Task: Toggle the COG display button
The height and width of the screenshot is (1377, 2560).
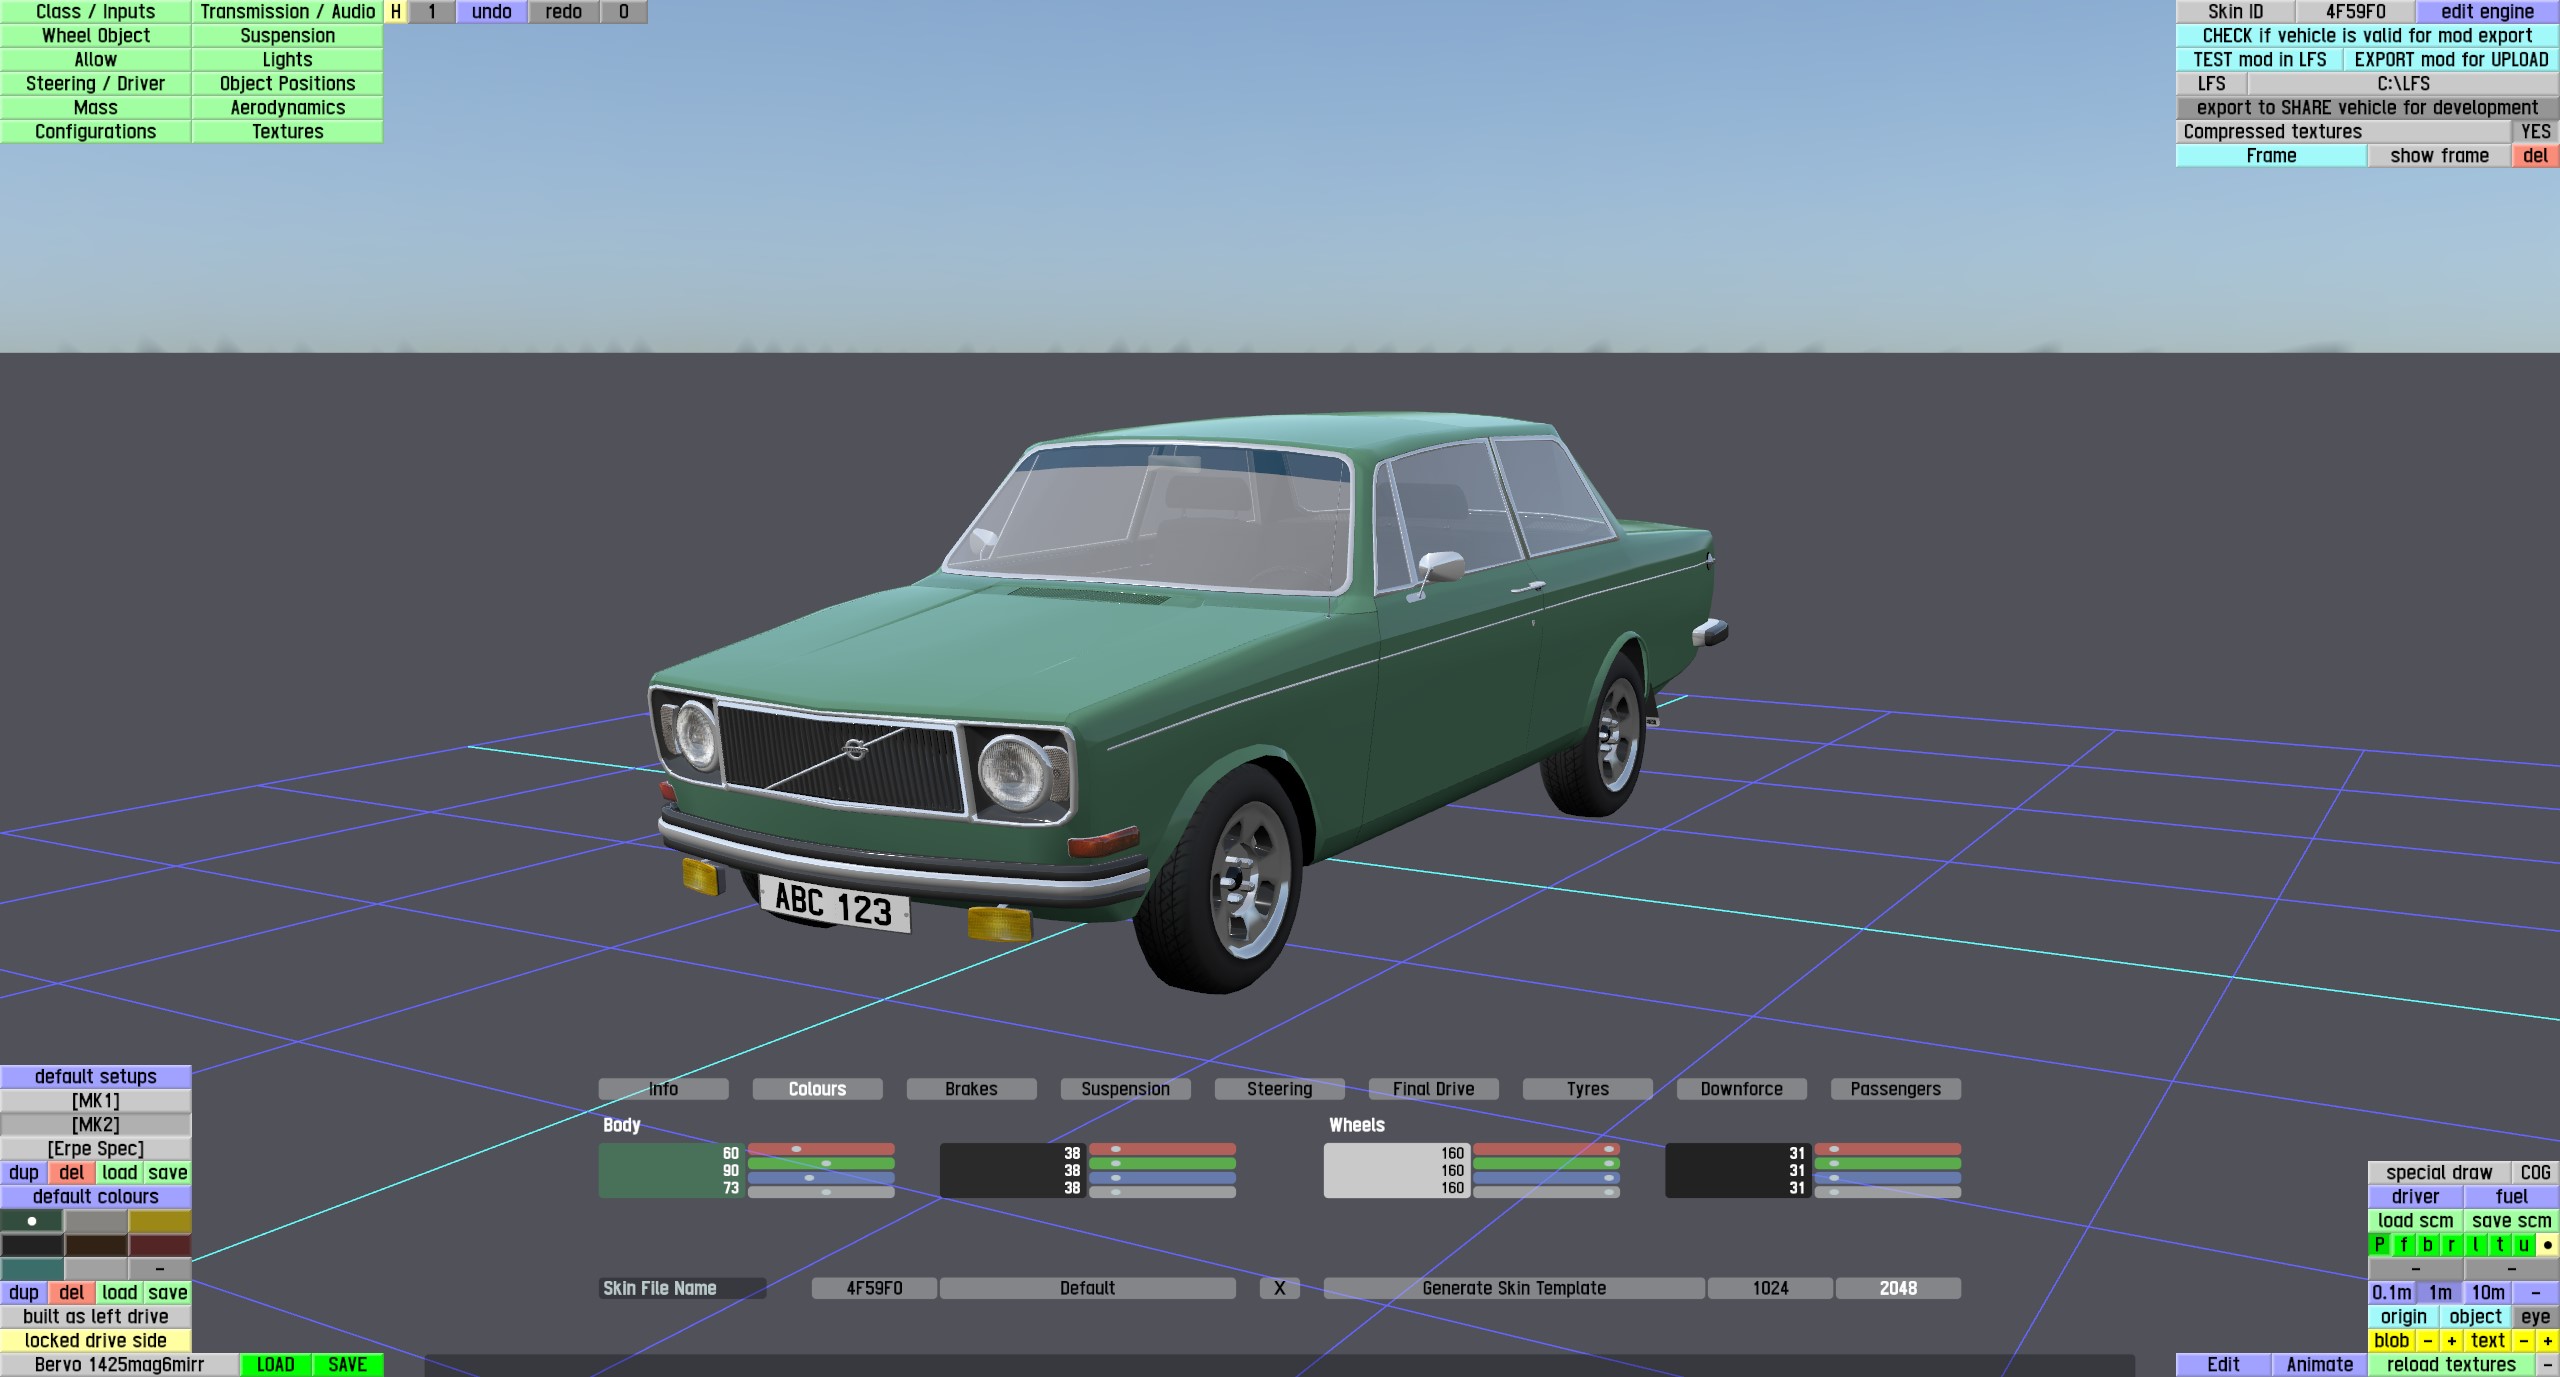Action: (2535, 1172)
